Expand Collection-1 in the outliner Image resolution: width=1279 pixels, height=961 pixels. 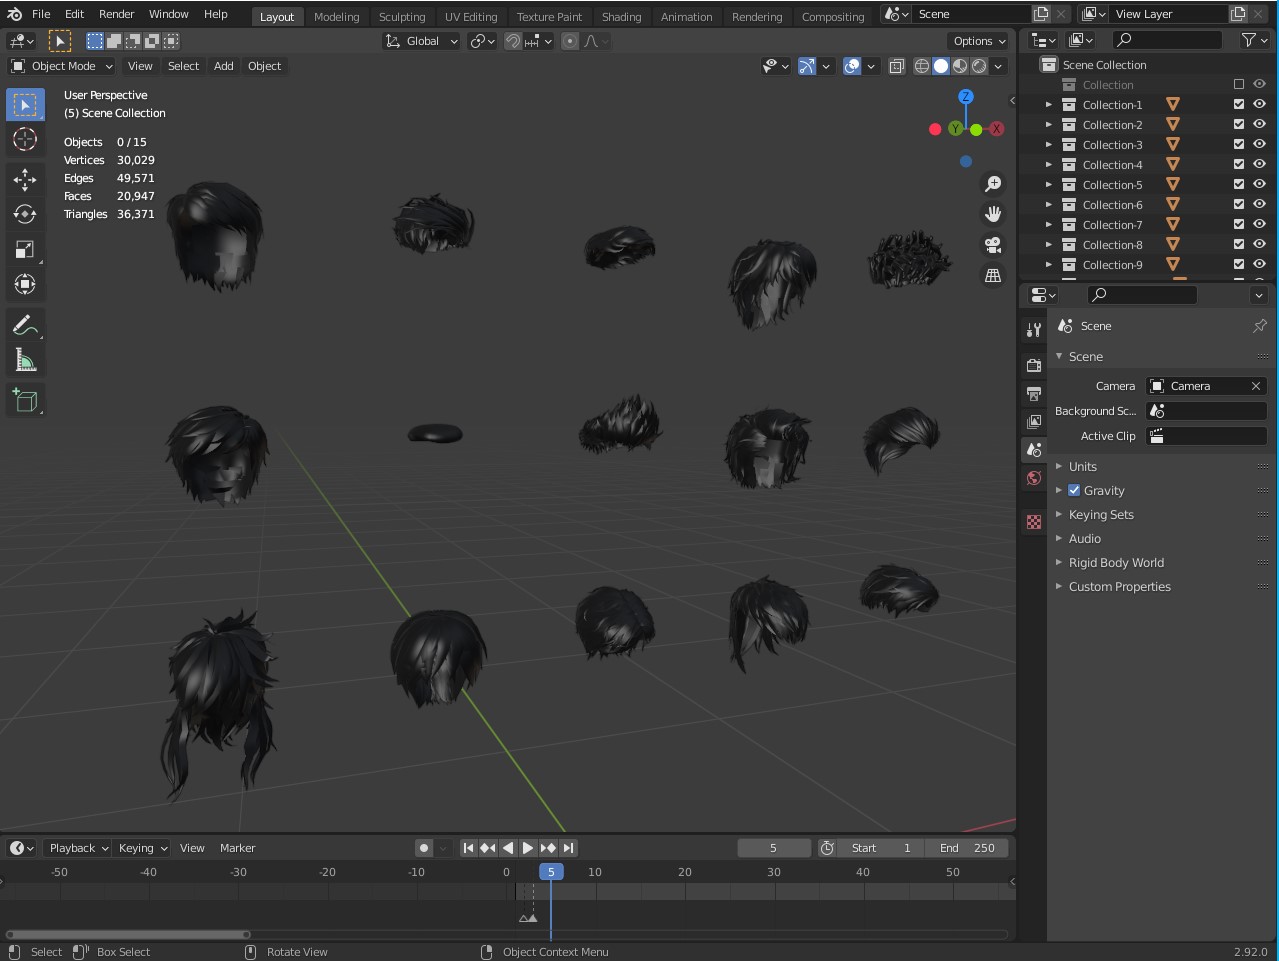point(1048,105)
